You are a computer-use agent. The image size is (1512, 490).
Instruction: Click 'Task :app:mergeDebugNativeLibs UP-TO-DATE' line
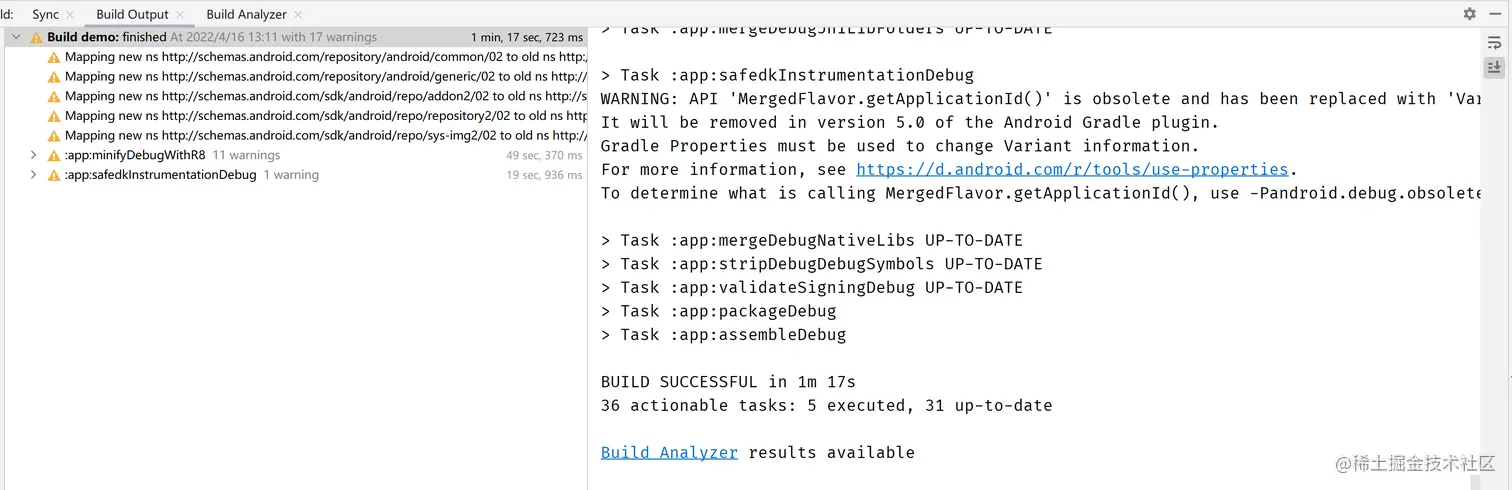(x=812, y=240)
